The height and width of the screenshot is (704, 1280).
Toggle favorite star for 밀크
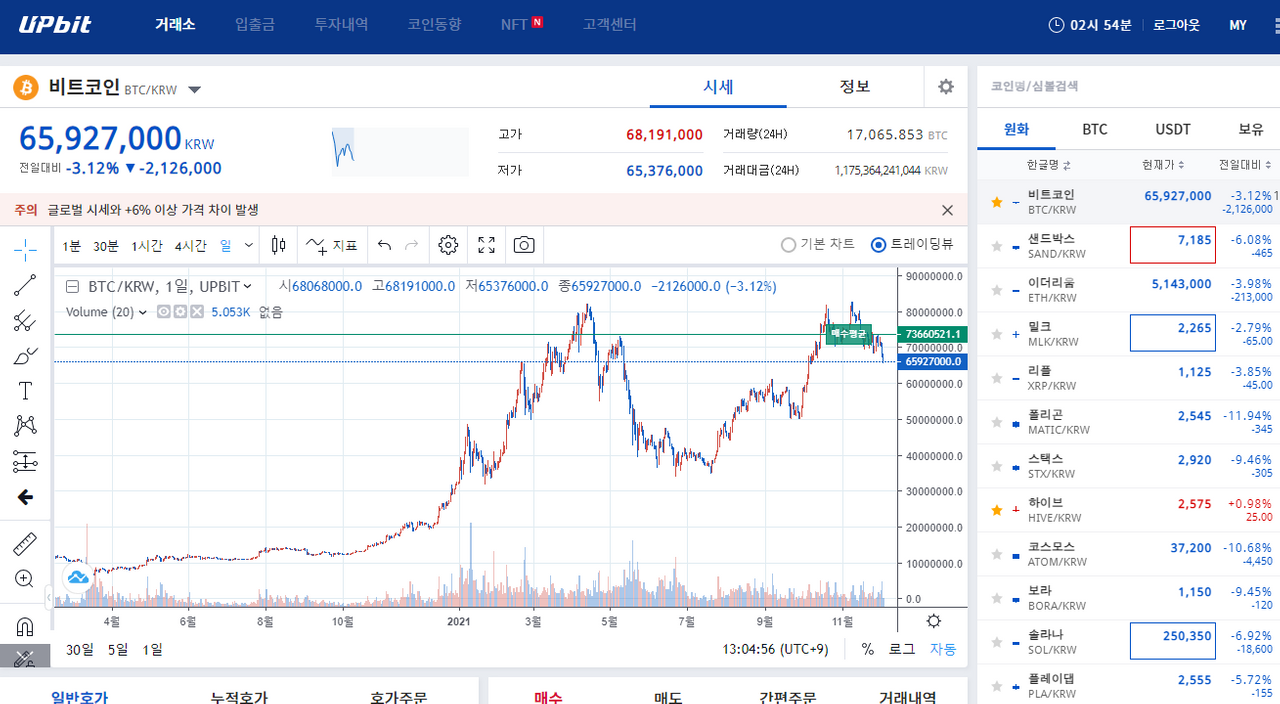click(x=996, y=334)
